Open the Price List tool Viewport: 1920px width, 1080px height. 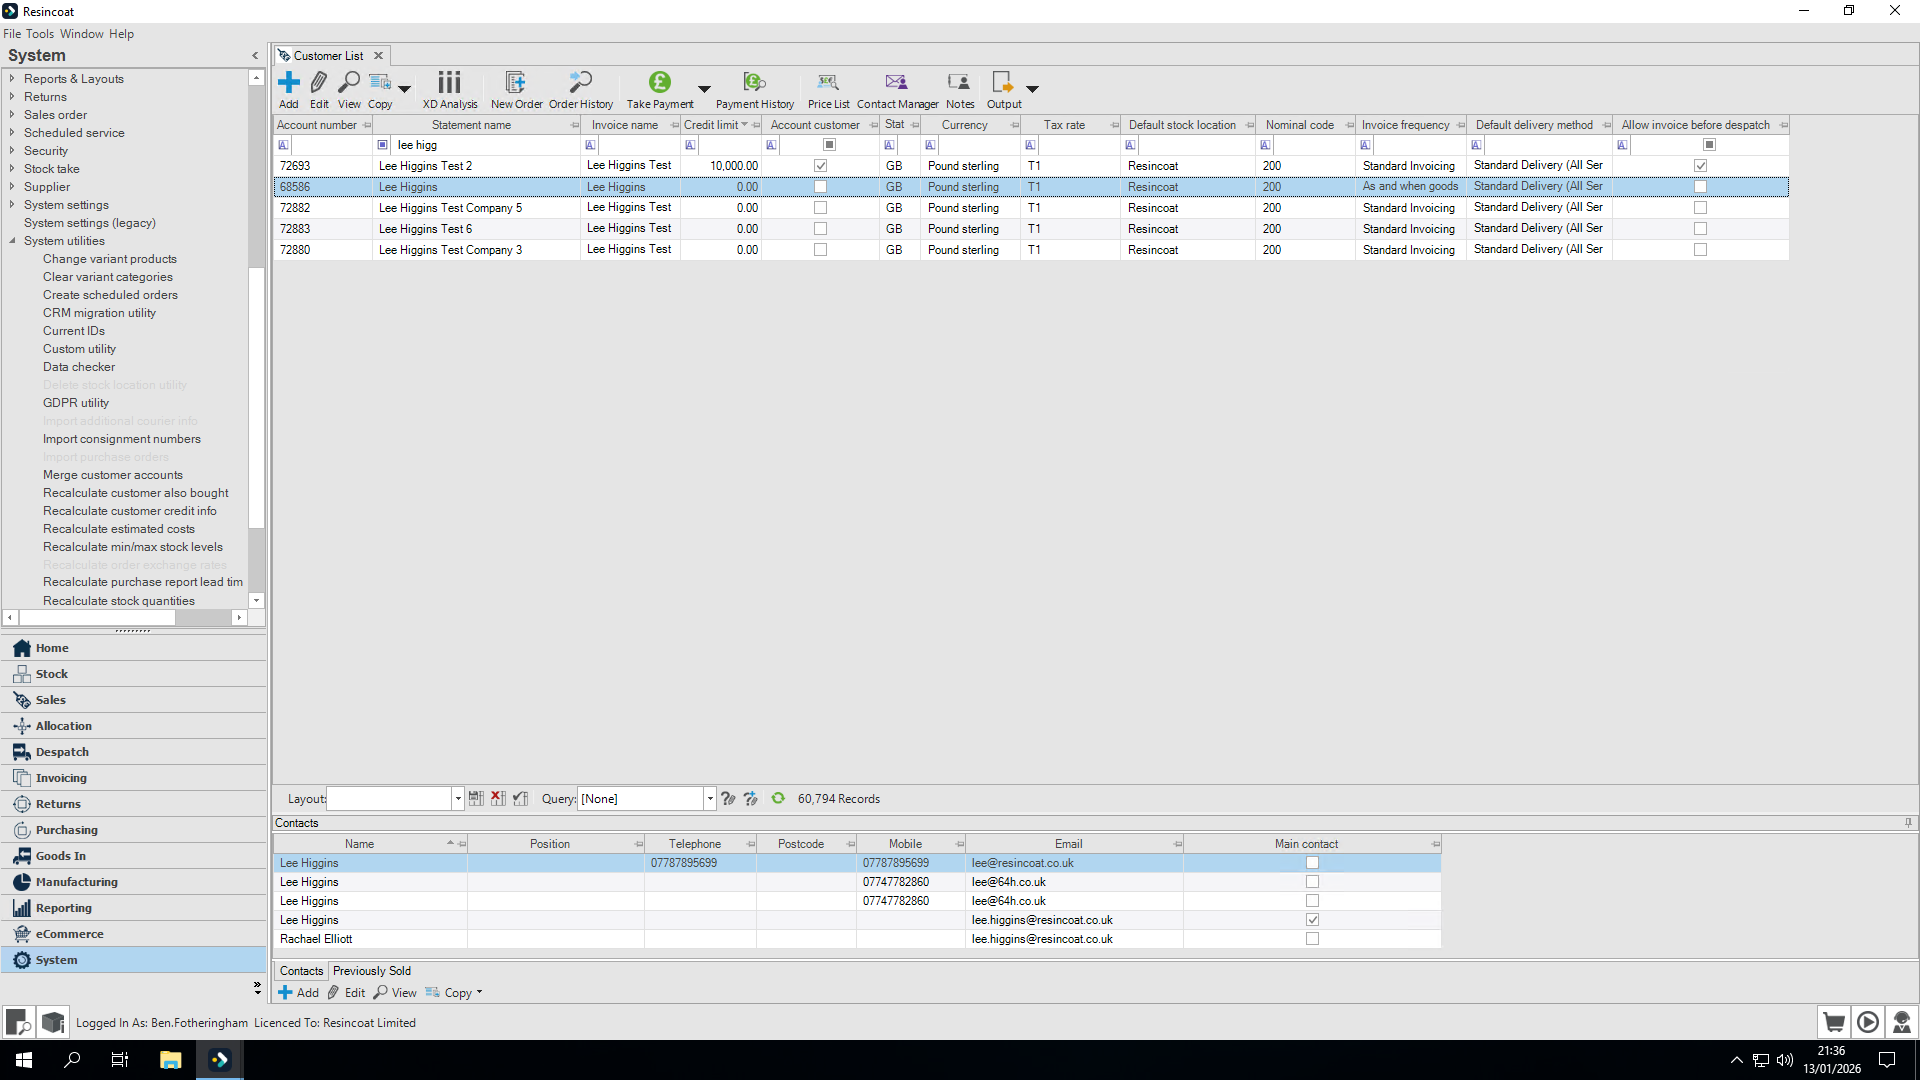pos(828,89)
